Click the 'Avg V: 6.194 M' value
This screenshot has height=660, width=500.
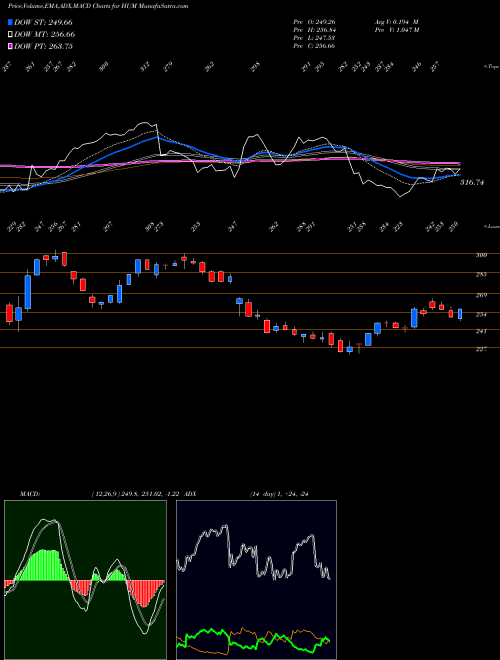396,22
